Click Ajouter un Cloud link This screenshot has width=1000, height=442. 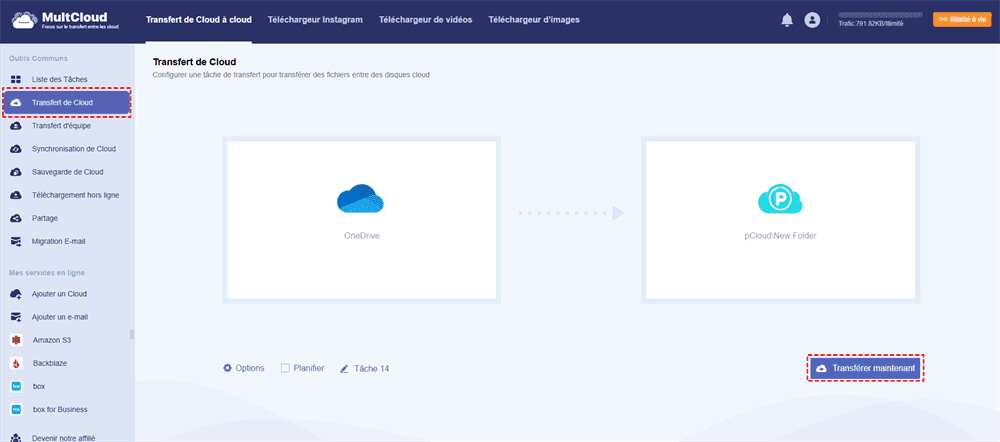[59, 294]
